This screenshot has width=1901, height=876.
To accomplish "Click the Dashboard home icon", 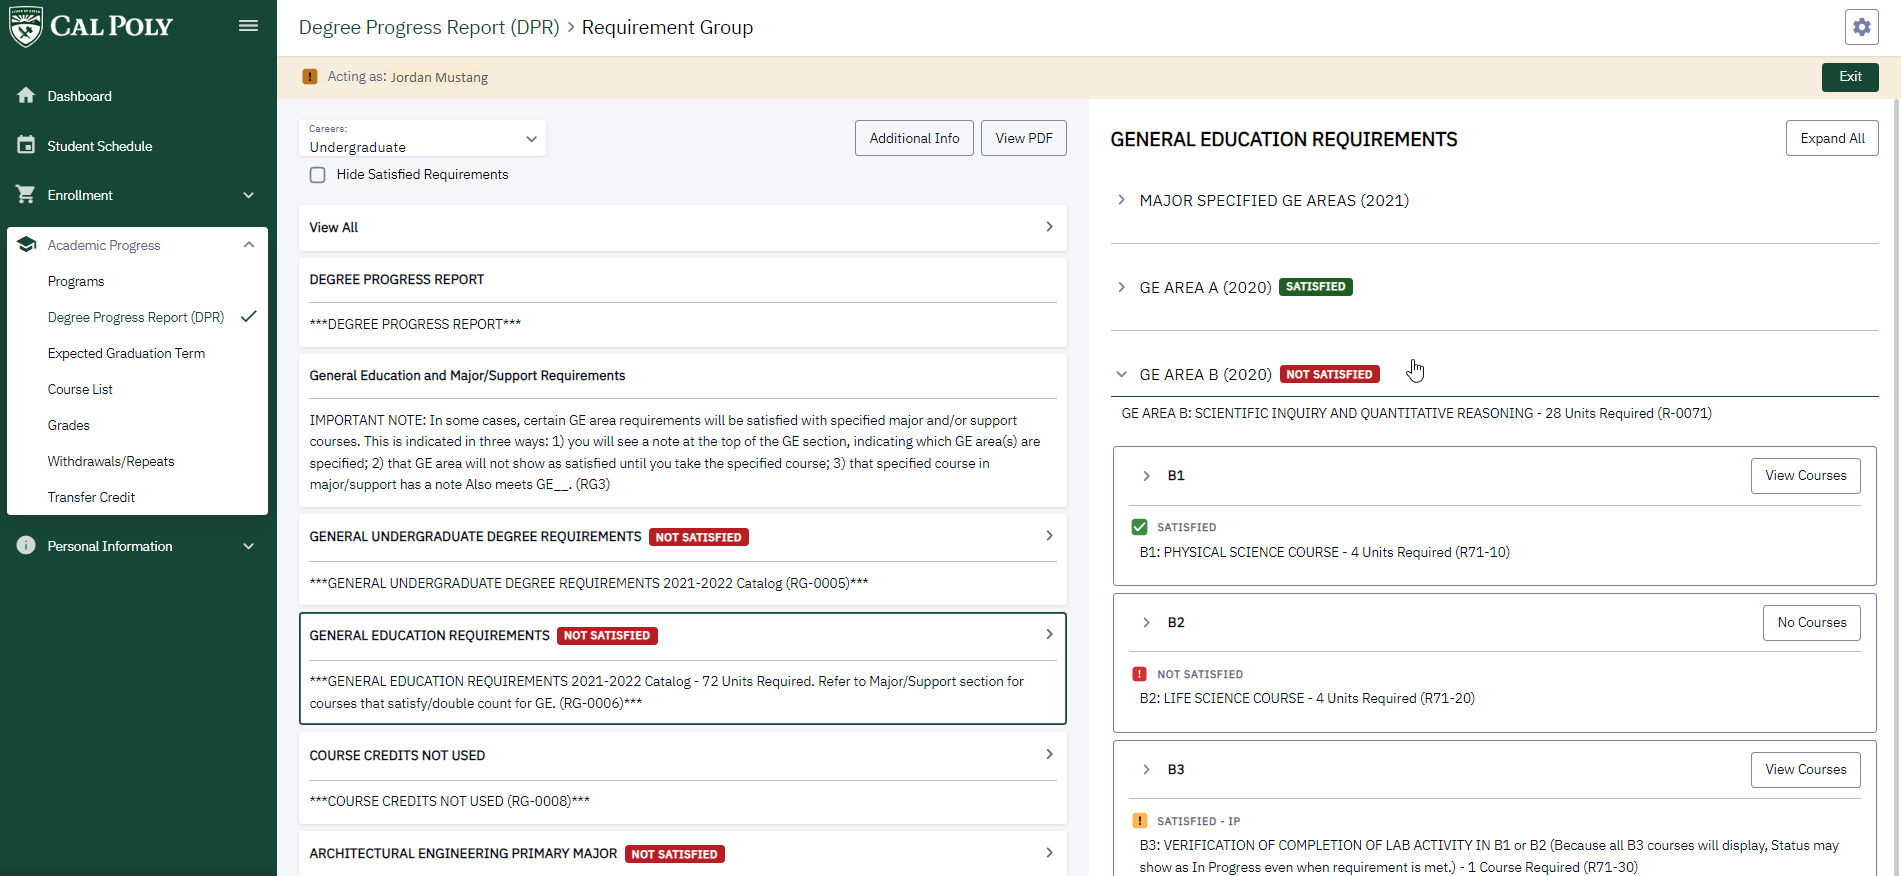I will click(26, 96).
